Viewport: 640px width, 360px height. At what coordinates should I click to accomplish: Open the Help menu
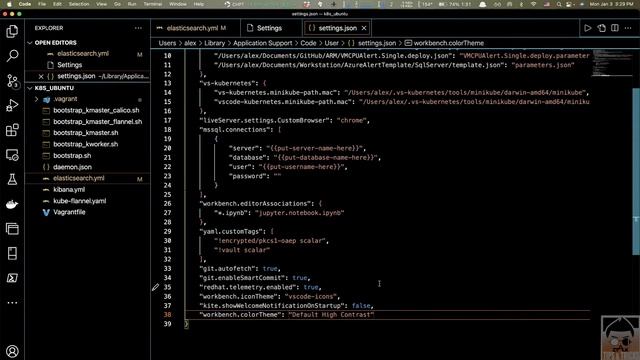click(x=198, y=4)
